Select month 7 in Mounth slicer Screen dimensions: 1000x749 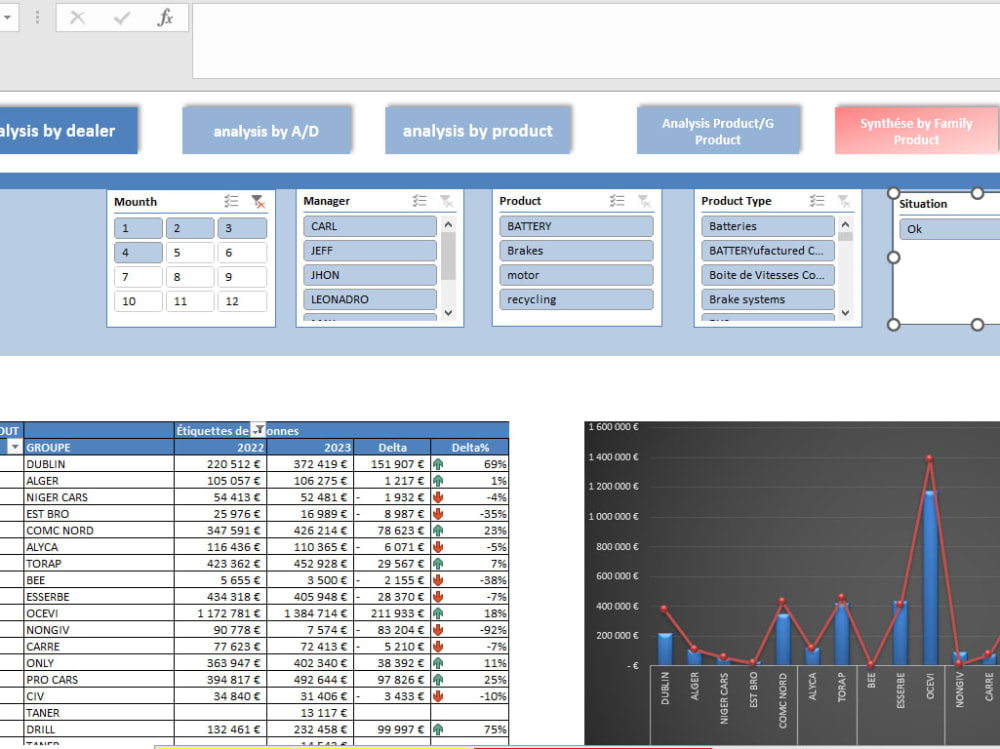[138, 276]
